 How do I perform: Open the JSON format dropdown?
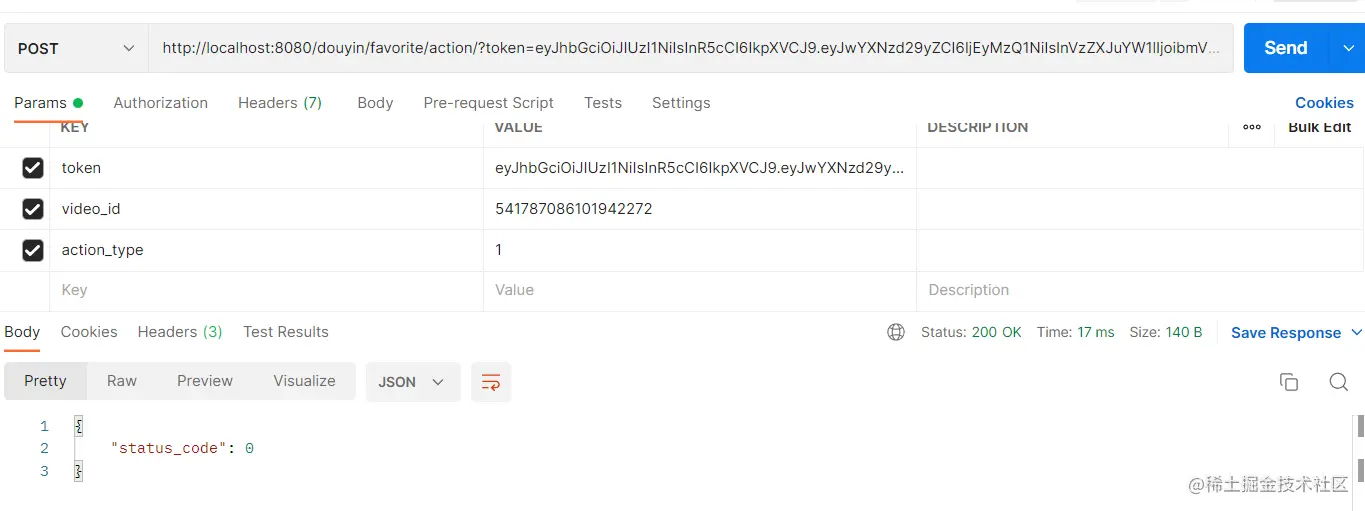(412, 382)
